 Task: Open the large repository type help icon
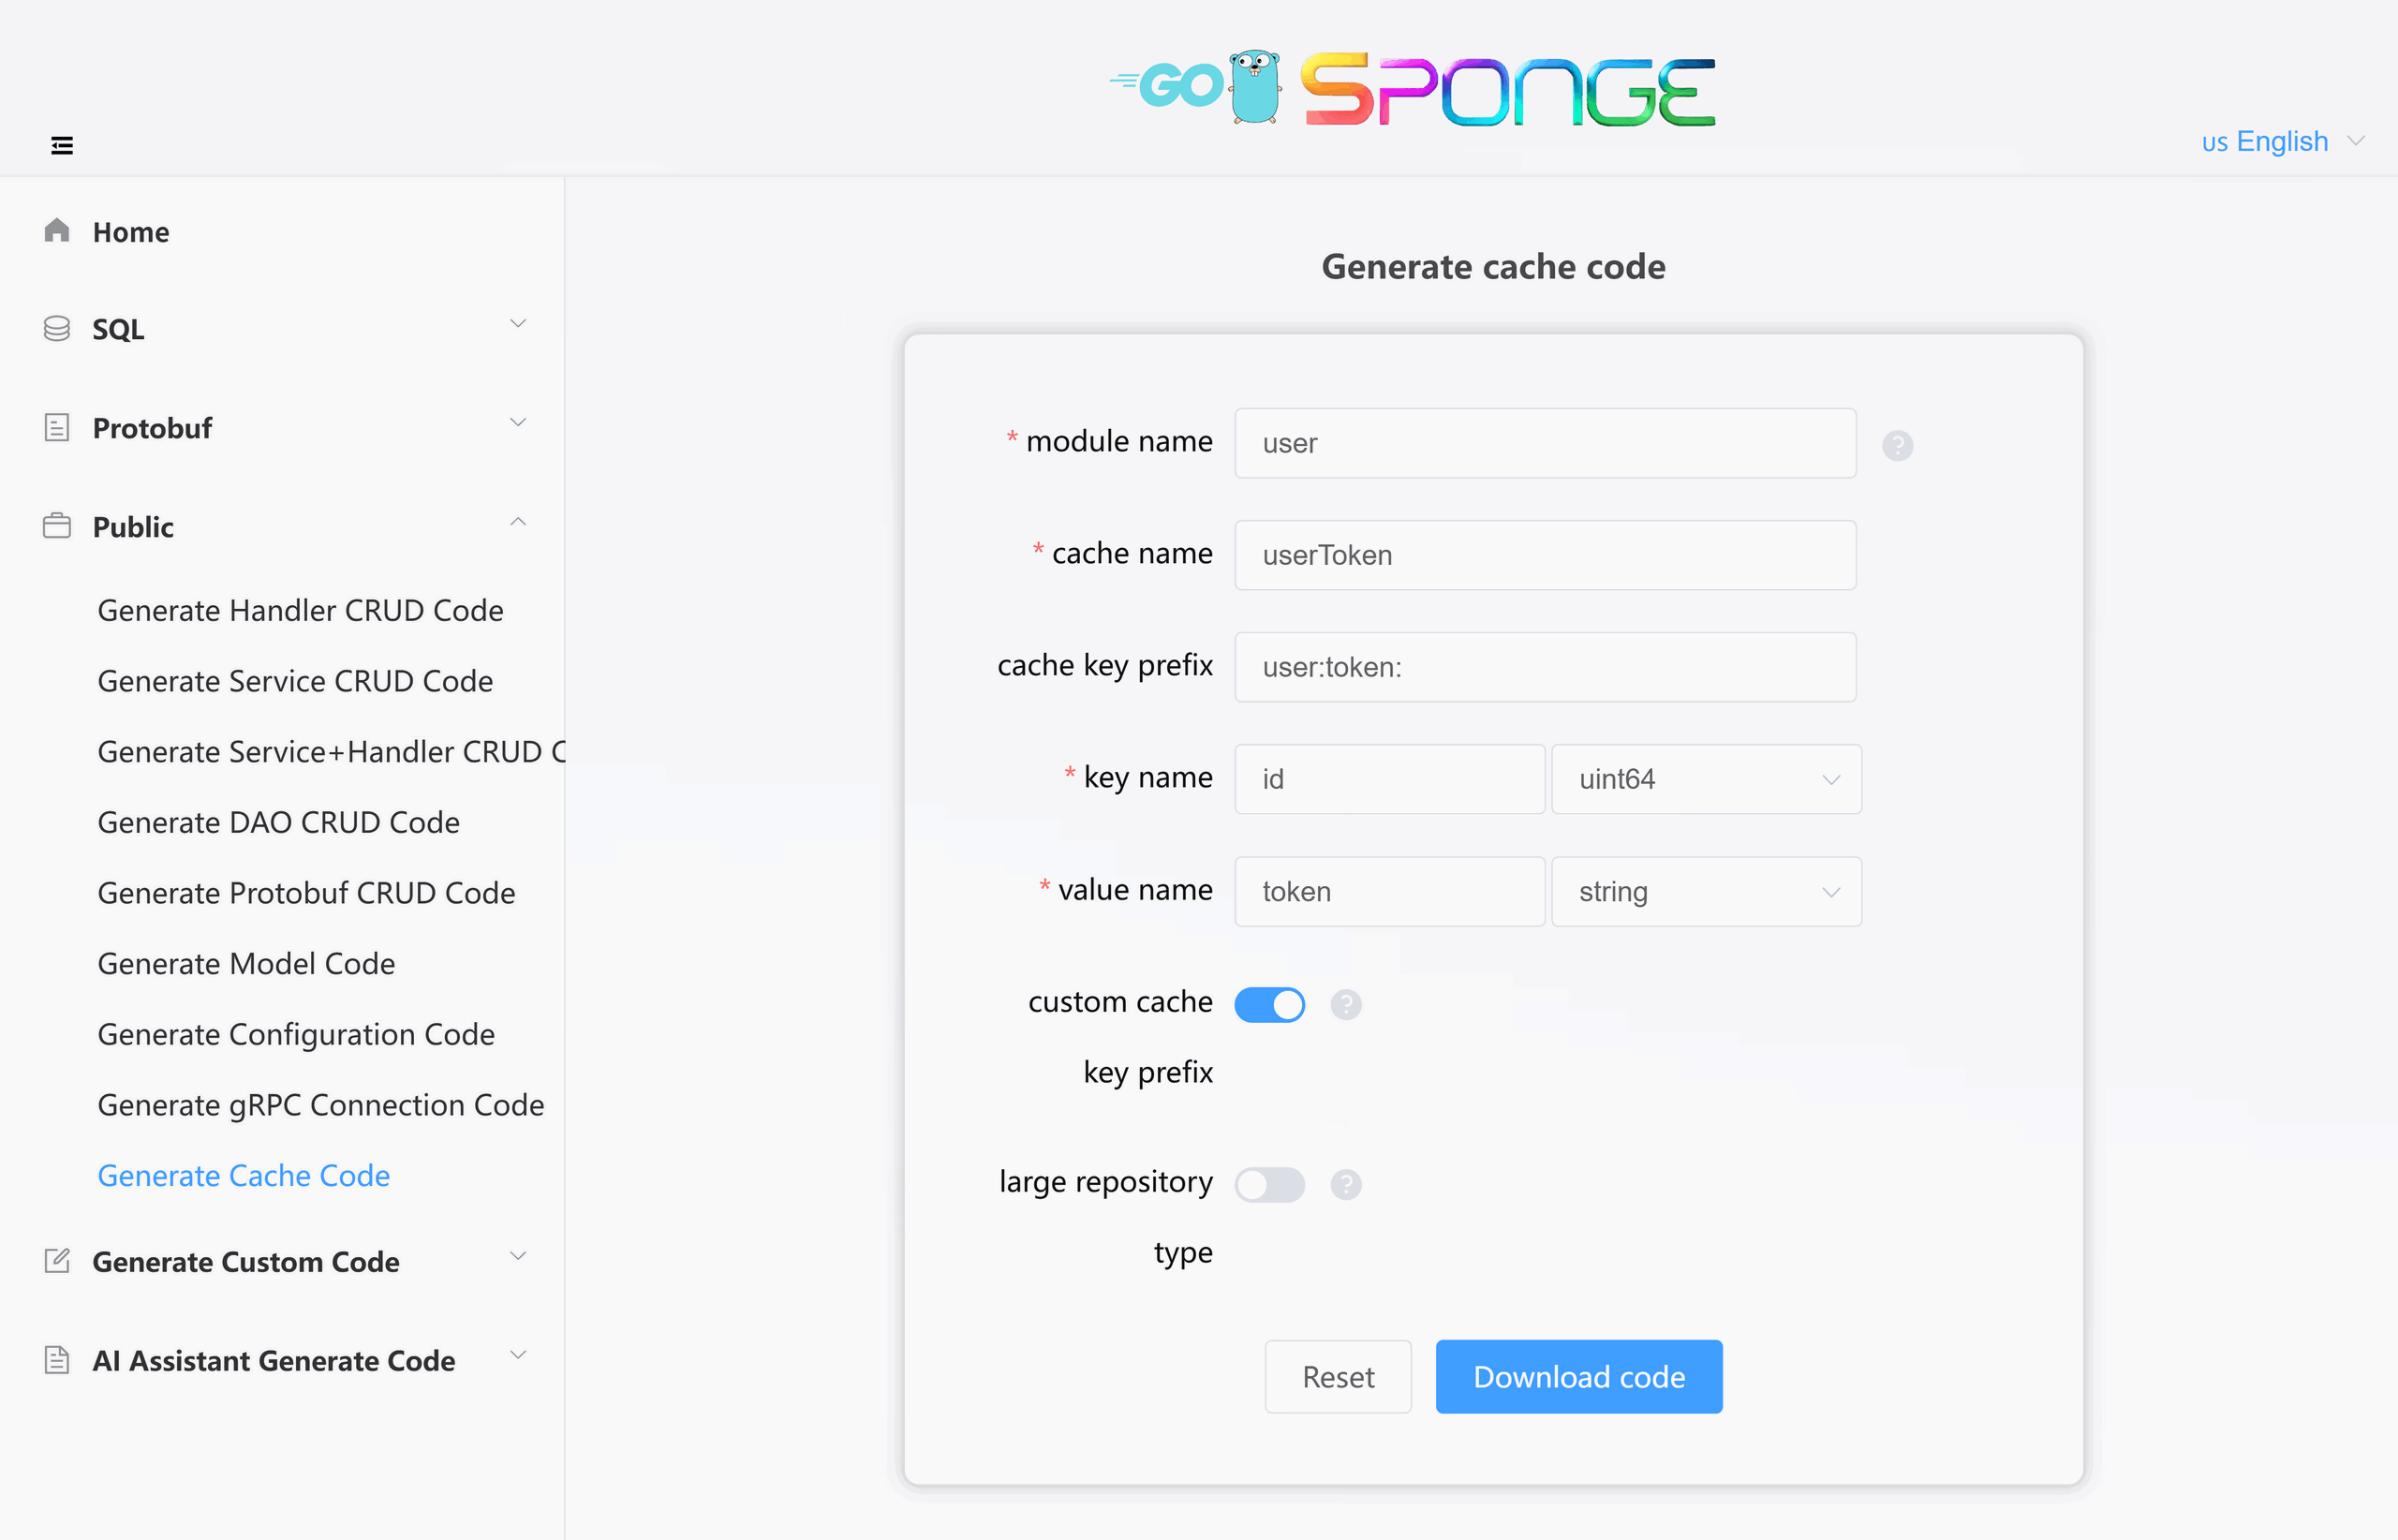point(1346,1185)
